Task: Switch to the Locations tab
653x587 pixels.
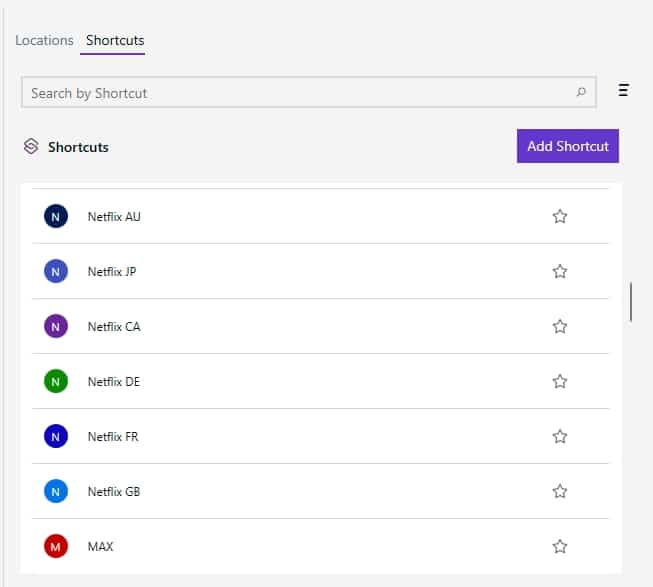Action: [x=44, y=41]
